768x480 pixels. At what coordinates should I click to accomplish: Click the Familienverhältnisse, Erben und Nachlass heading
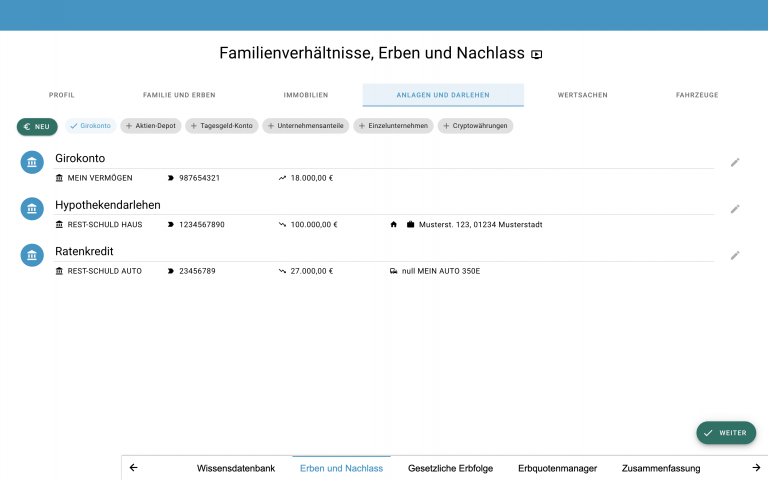pyautogui.click(x=372, y=53)
